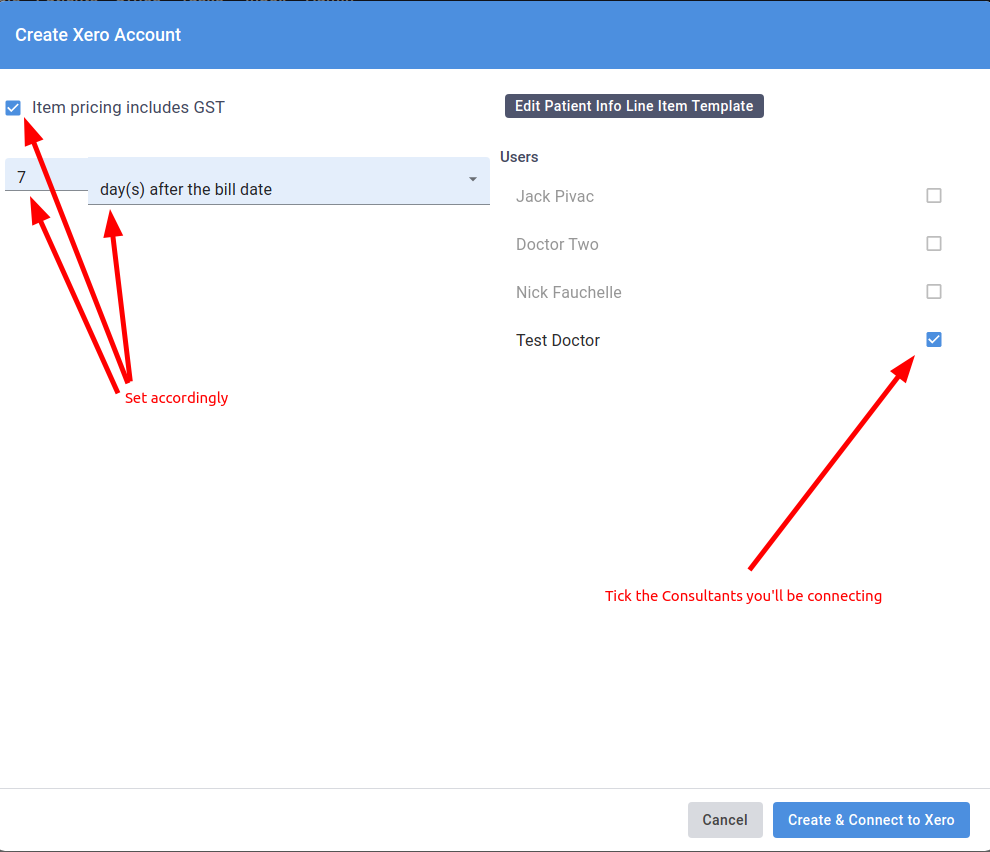Click the number of days input field
Screen dimensions: 990x852
[x=46, y=176]
